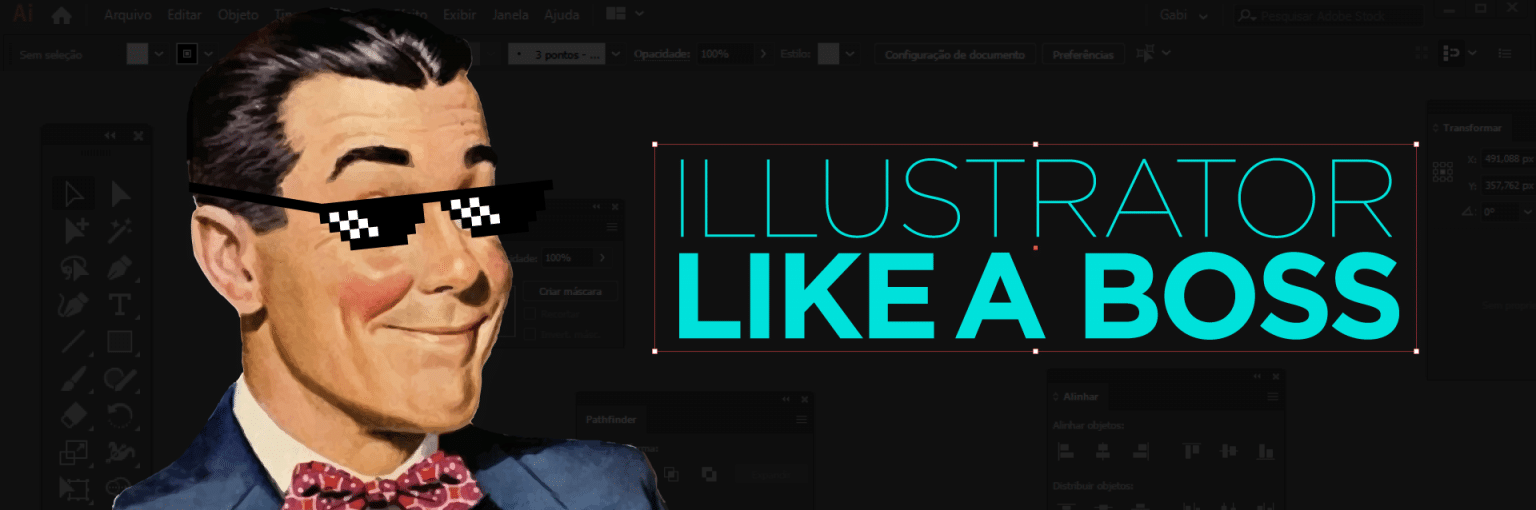Click the Pathfinder panel tab
The width and height of the screenshot is (1536, 510).
pyautogui.click(x=611, y=420)
